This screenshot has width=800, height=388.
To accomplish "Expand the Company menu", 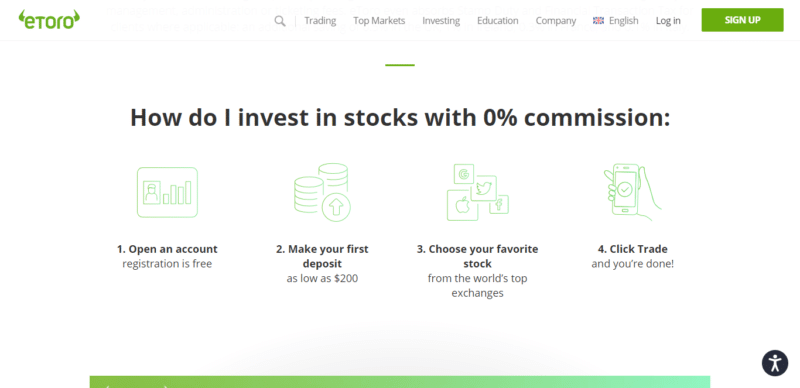I will [556, 20].
